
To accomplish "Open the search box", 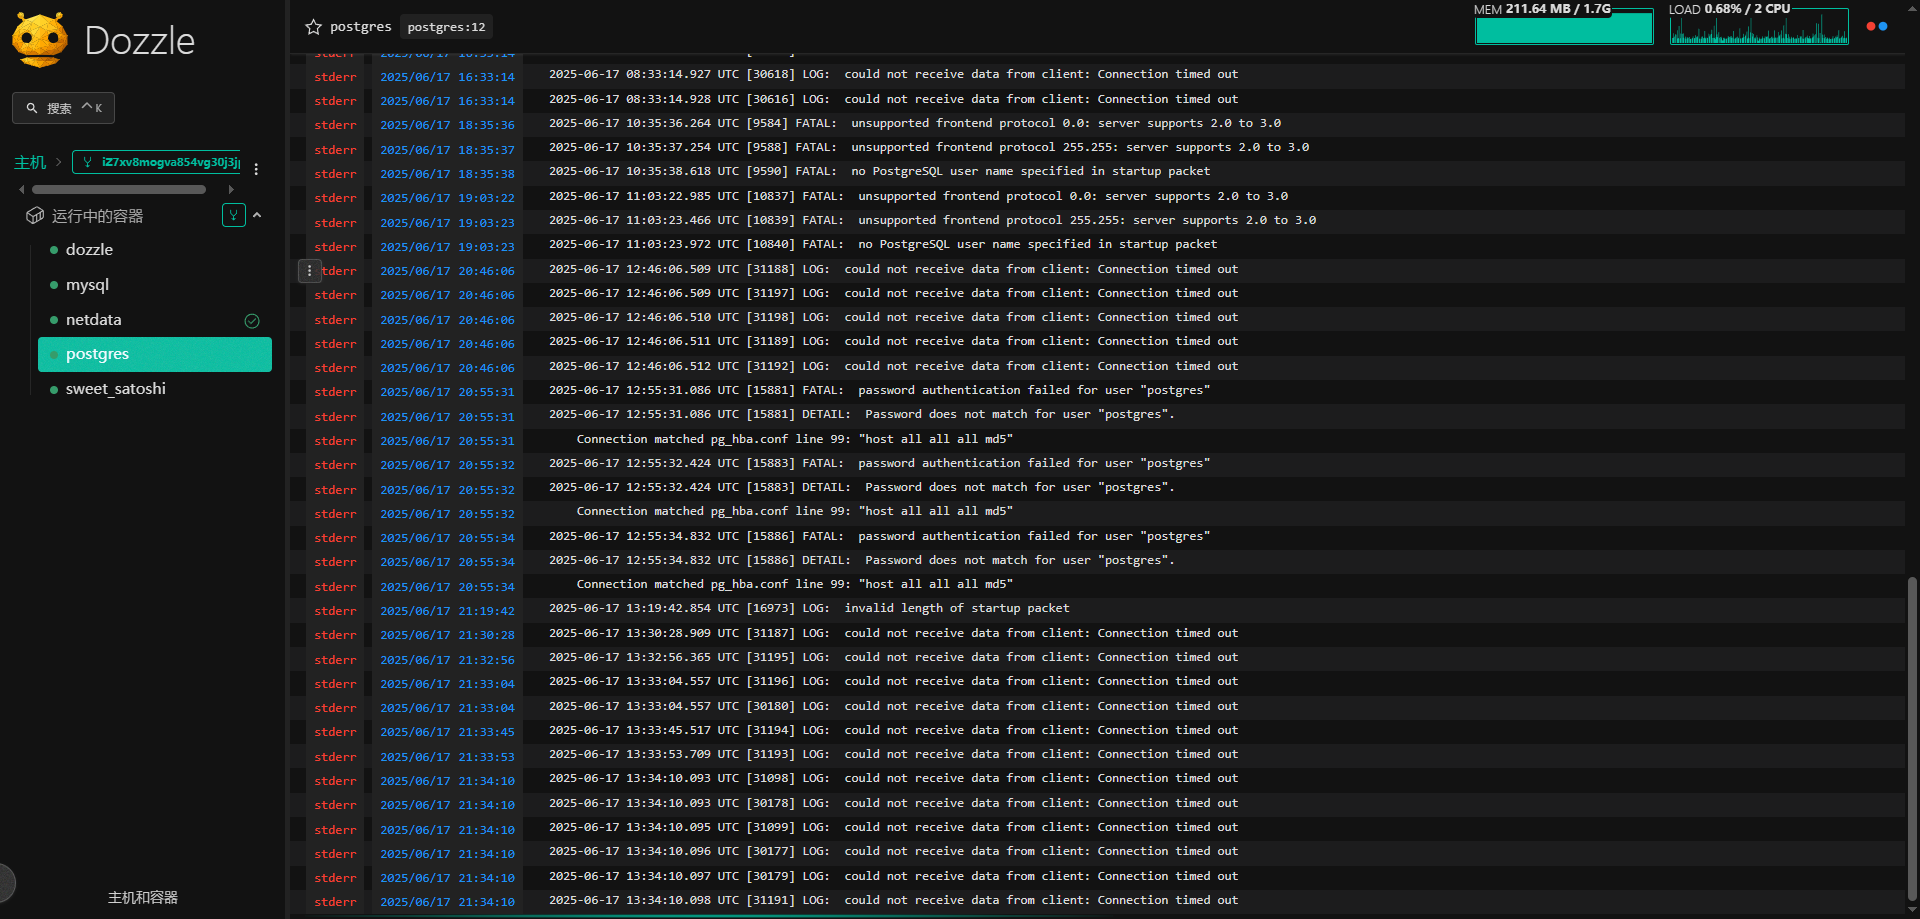I will (x=63, y=108).
